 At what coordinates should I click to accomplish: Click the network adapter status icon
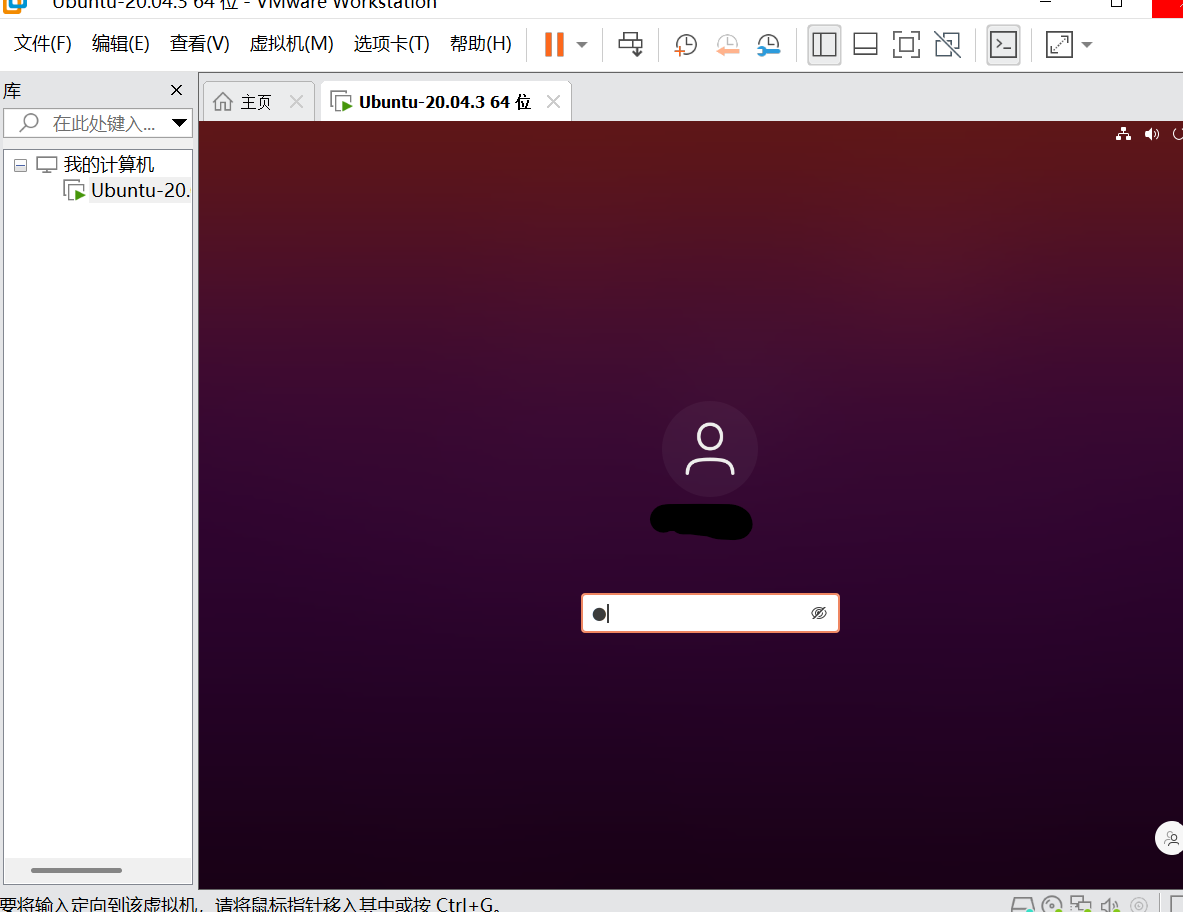pyautogui.click(x=1081, y=904)
